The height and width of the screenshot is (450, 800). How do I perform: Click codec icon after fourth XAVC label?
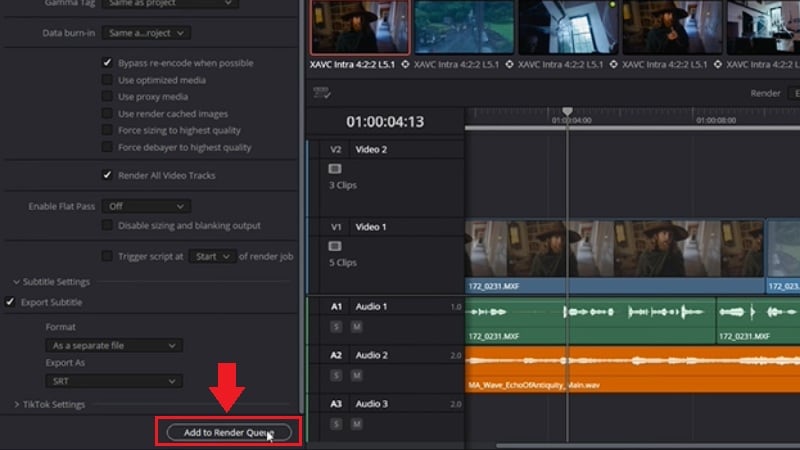pyautogui.click(x=717, y=64)
